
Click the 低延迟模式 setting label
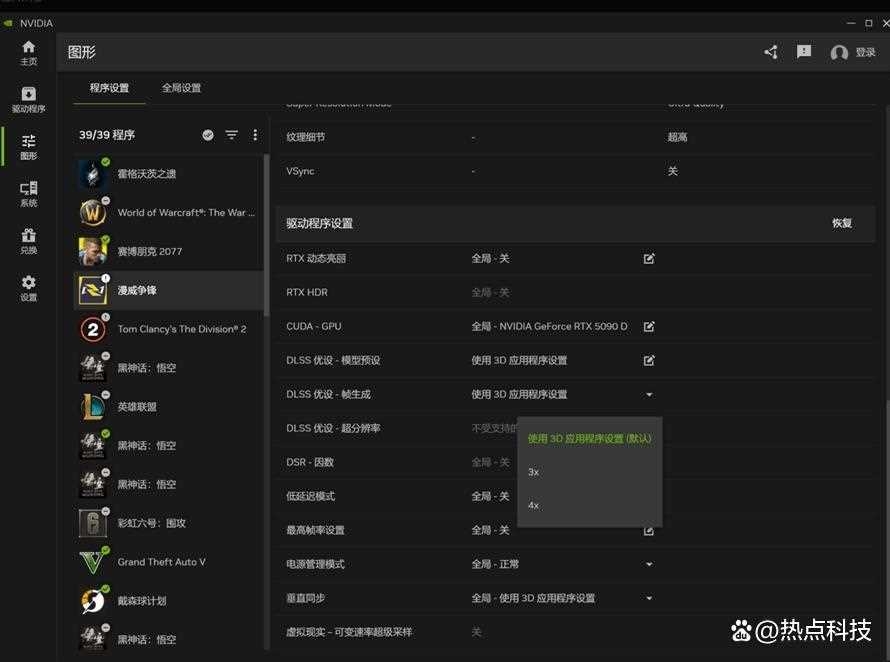coord(310,496)
